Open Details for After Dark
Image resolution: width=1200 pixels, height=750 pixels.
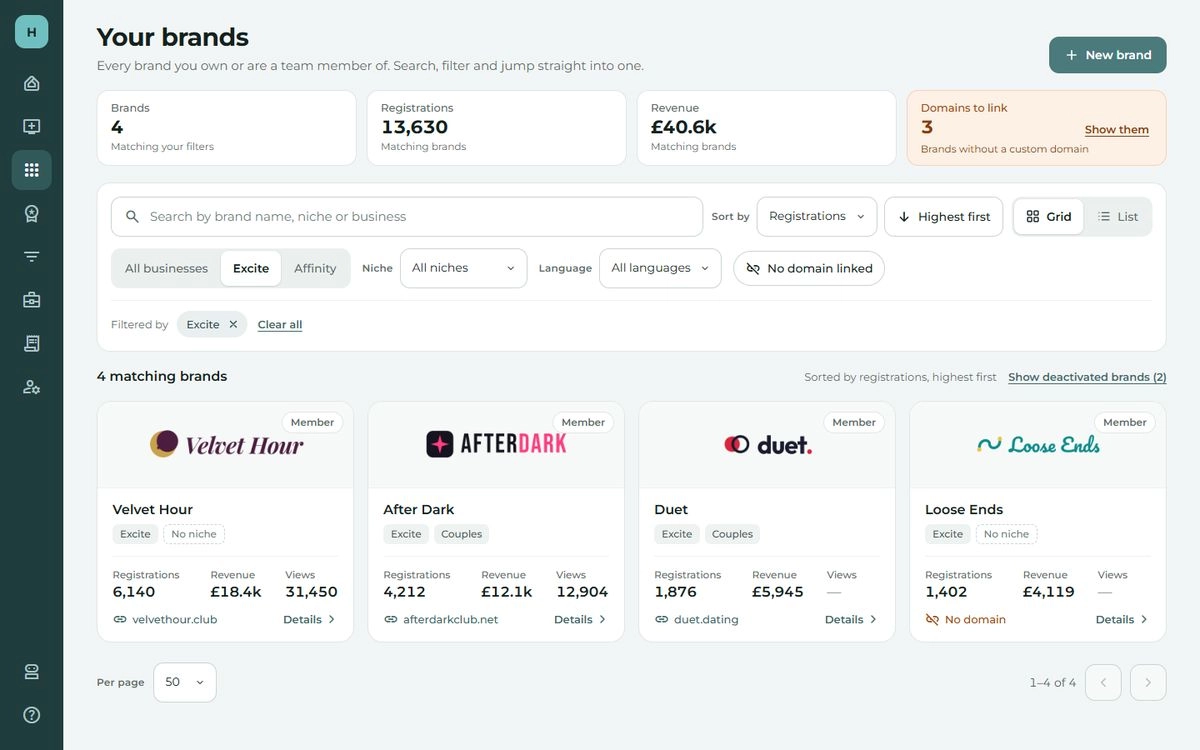[581, 620]
